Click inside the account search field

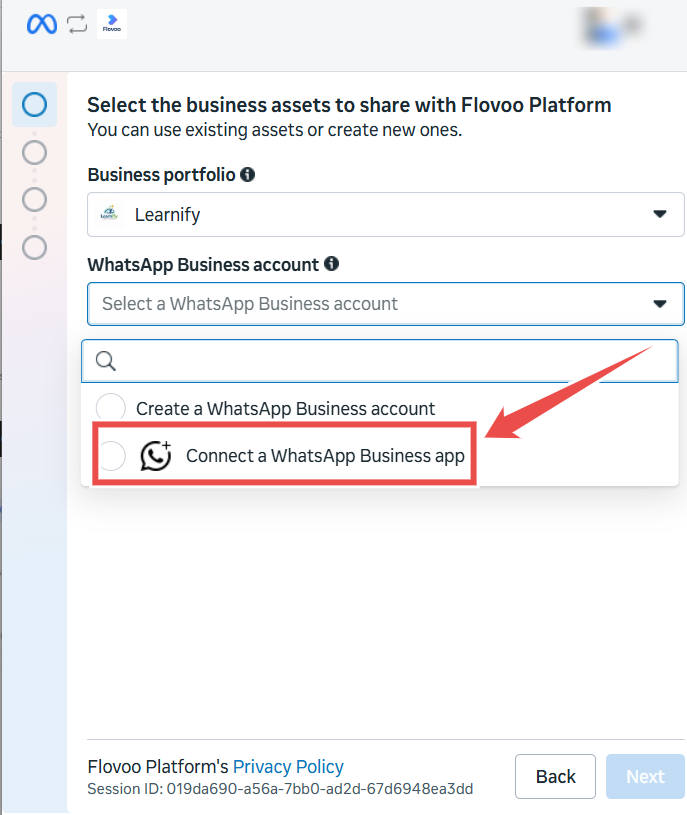(x=380, y=361)
